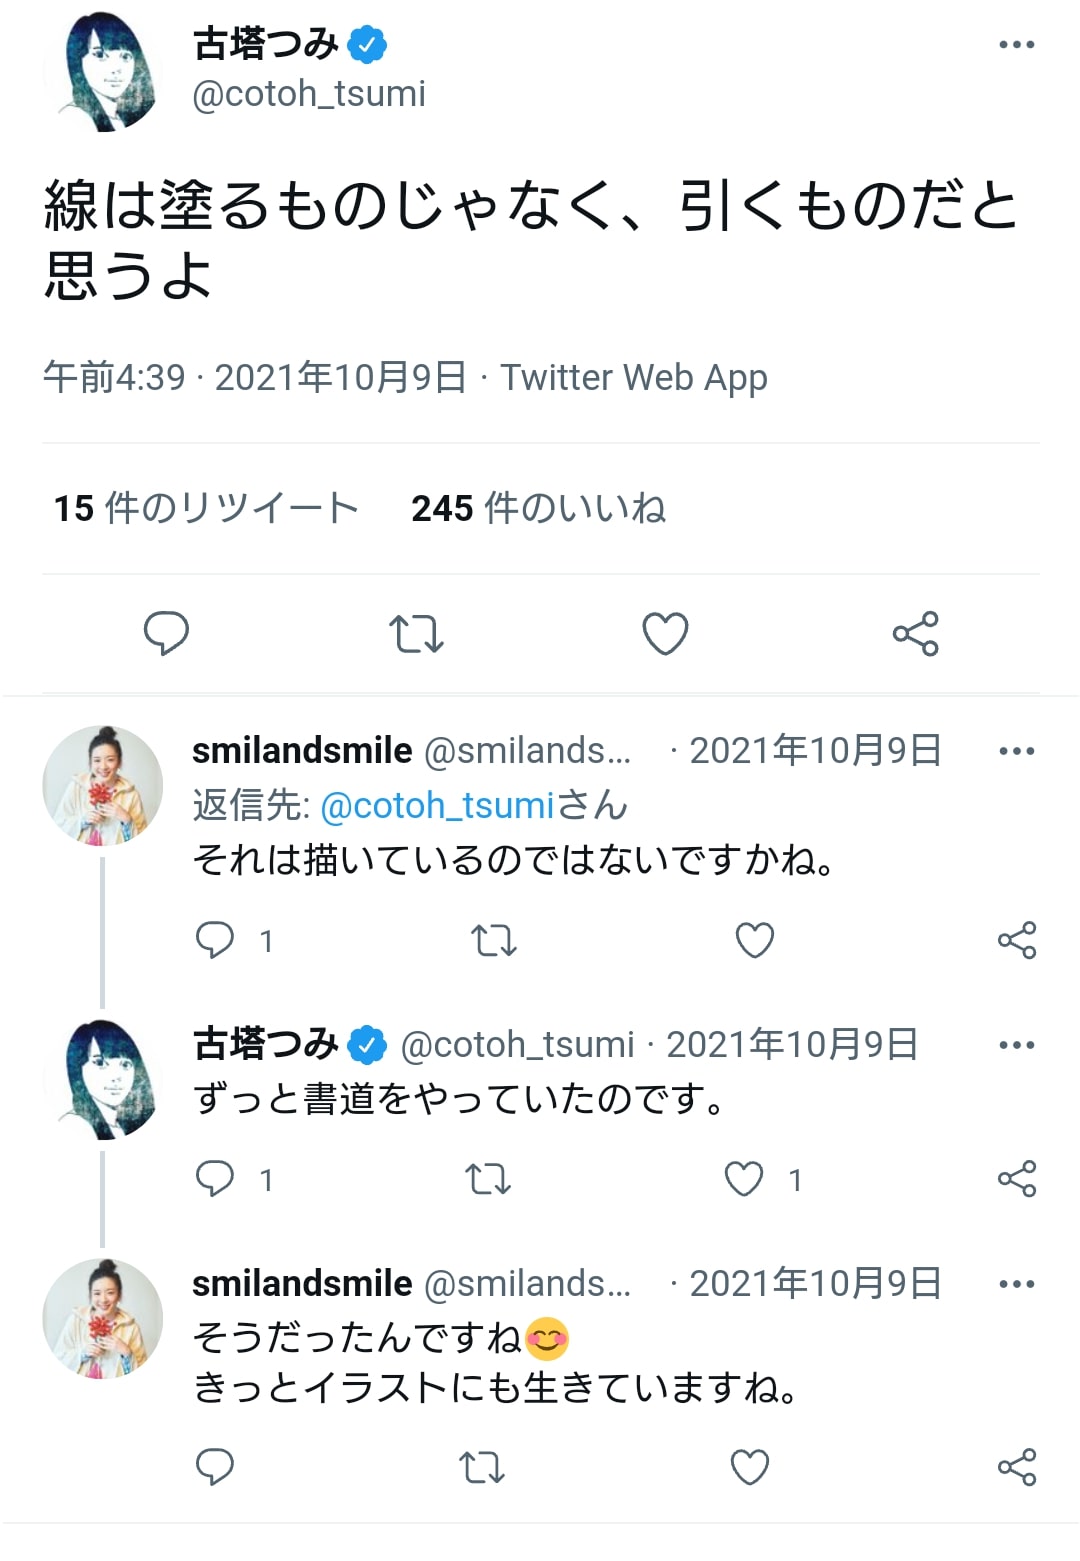
Task: Reply to the last smilandsmile comment
Action: coord(215,1467)
